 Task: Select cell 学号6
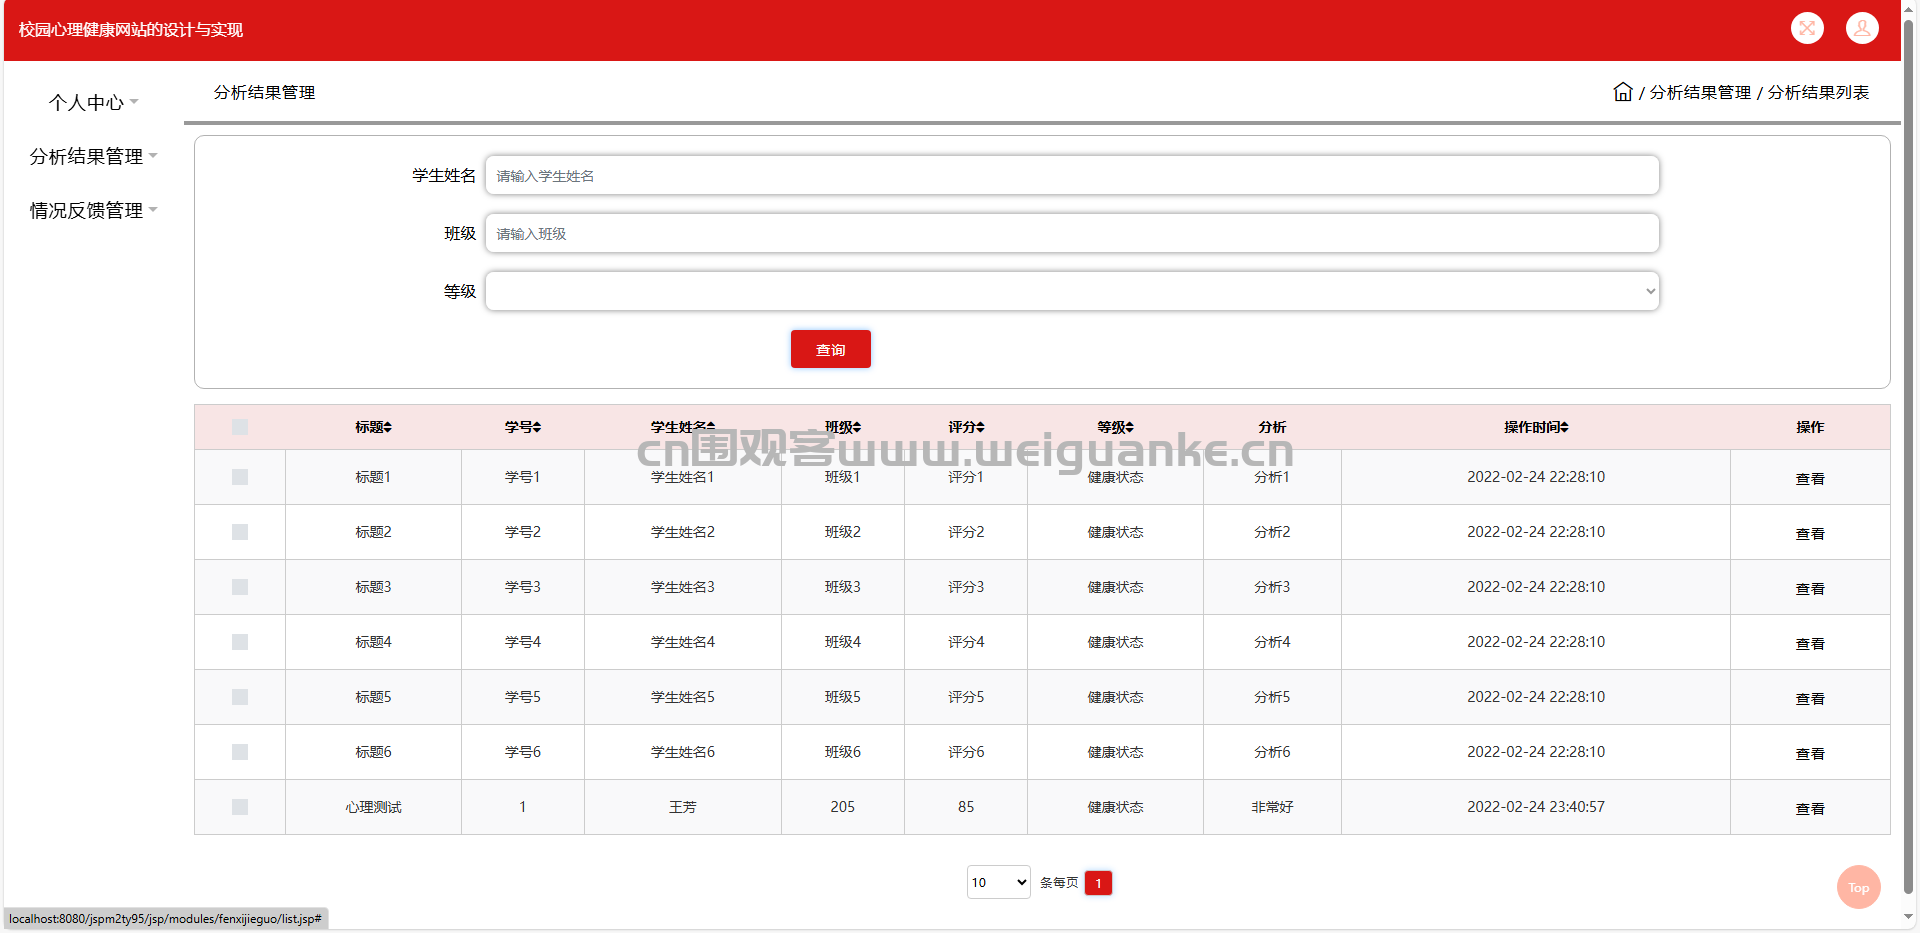click(x=523, y=752)
